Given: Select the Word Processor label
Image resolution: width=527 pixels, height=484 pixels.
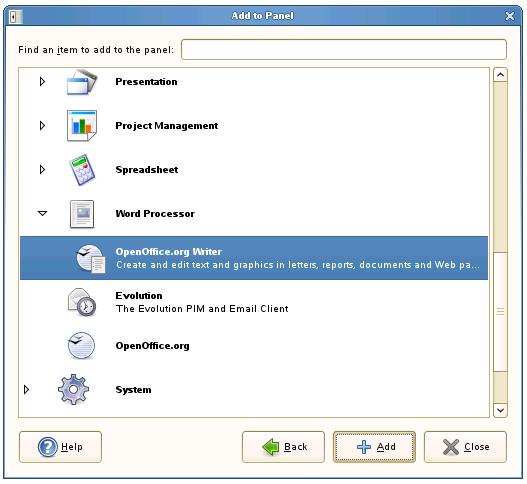Looking at the screenshot, I should coord(155,214).
